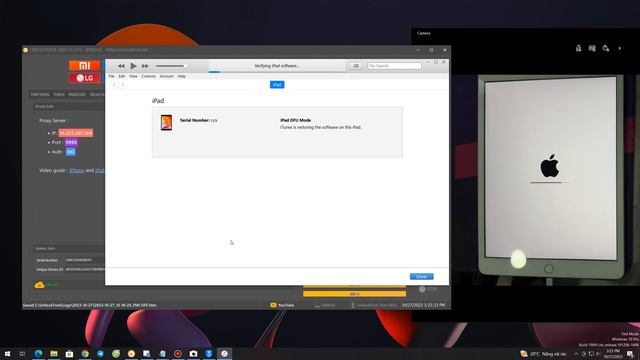Open the YouTube link in UnlockTool status bar
640x360 pixels.
[x=282, y=305]
